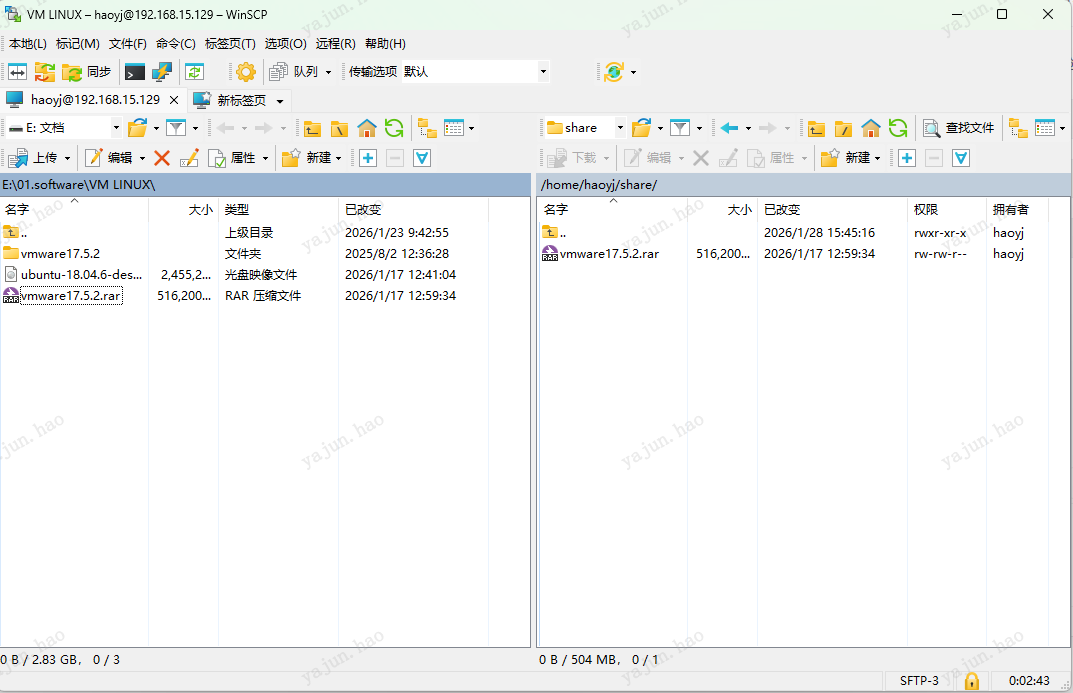Click remote invert selection icon
Viewport: 1073px width, 693px height.
point(961,158)
